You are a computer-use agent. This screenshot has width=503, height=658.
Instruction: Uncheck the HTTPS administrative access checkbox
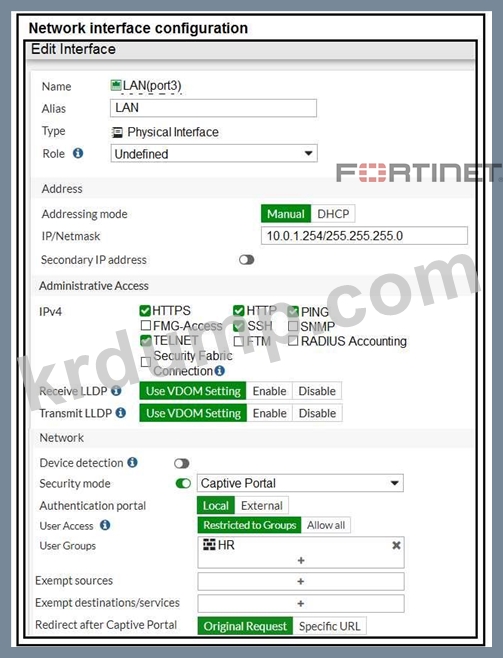[145, 311]
